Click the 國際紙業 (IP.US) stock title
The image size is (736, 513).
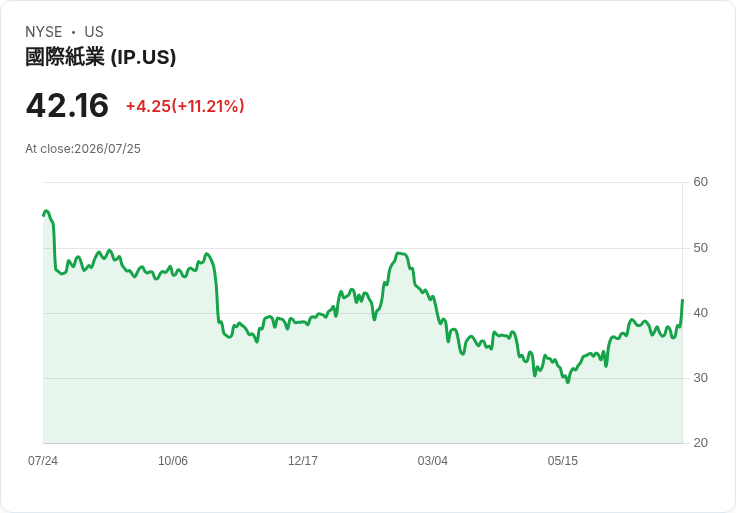[100, 57]
